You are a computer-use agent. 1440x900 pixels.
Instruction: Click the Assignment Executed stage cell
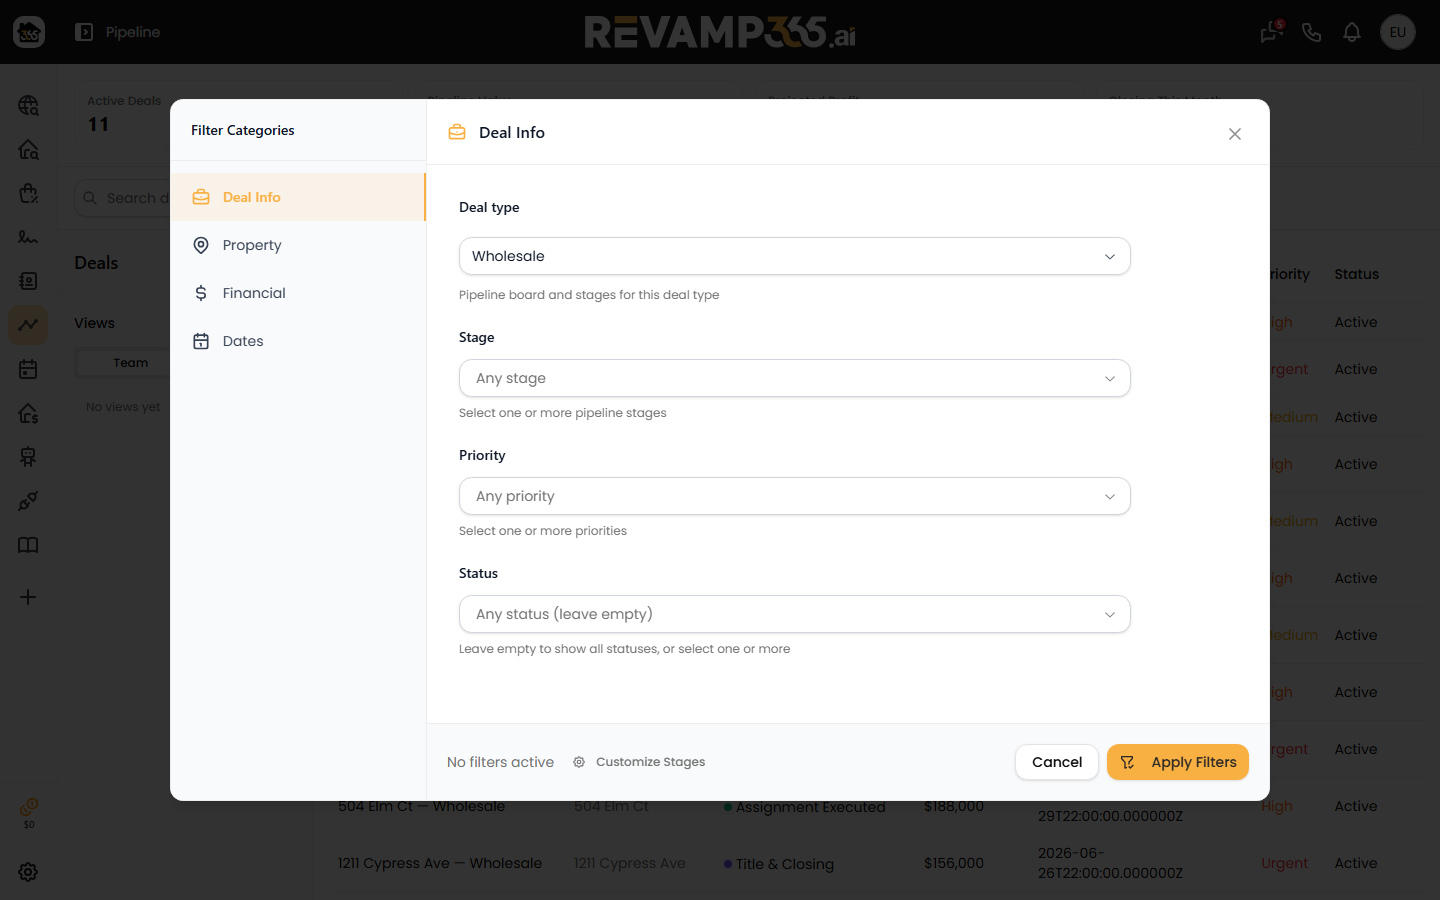805,807
